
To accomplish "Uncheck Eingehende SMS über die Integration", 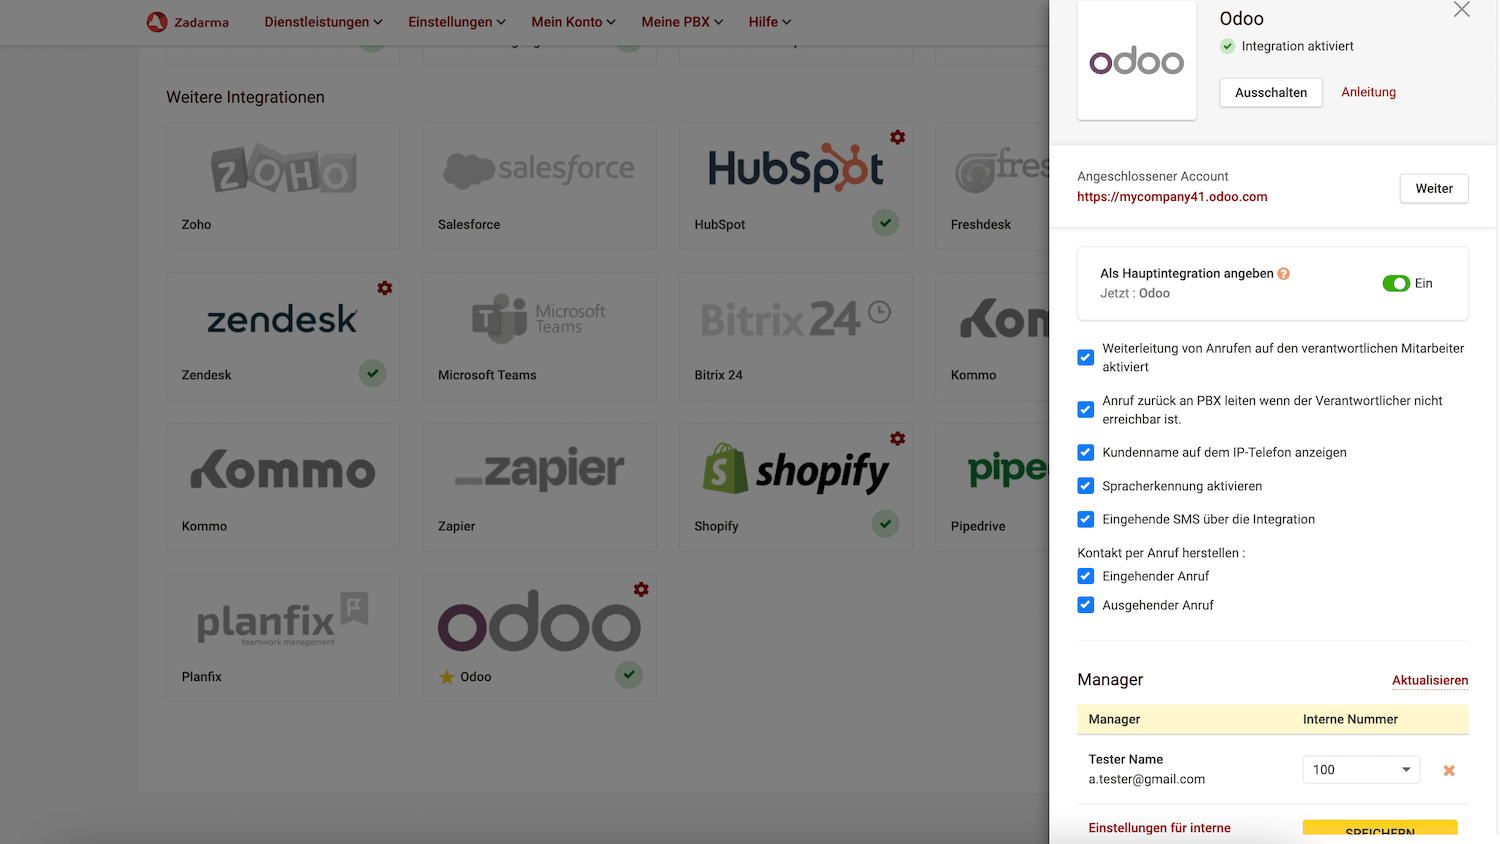I will [1085, 519].
